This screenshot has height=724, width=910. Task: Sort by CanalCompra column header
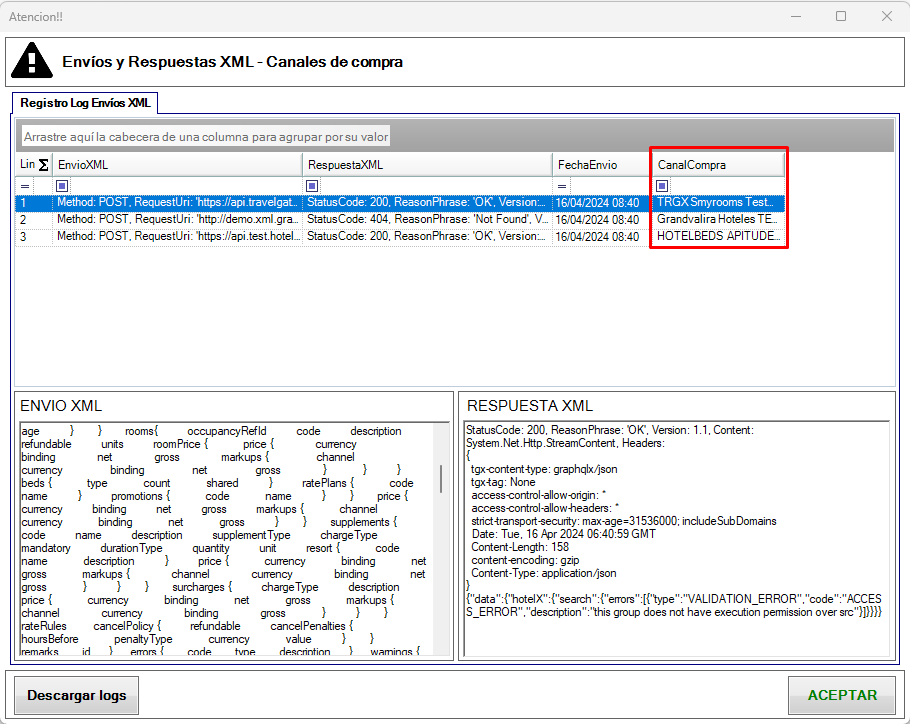tap(718, 165)
